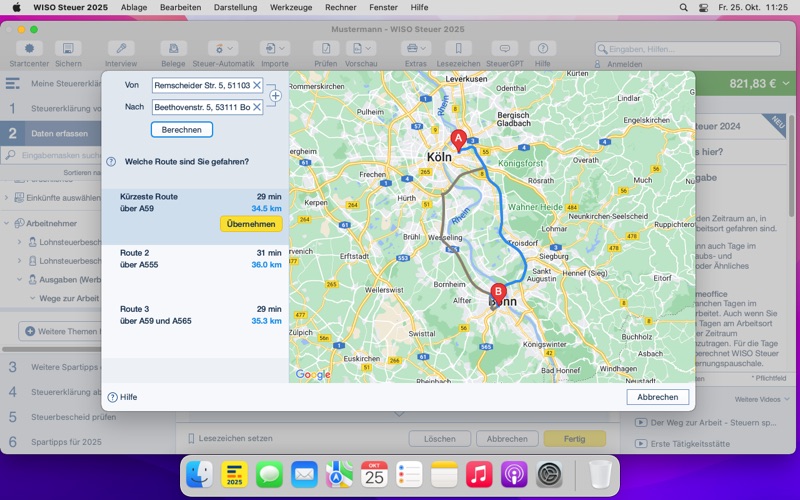Open Control Center in the menu bar
800x500 pixels.
click(703, 7)
